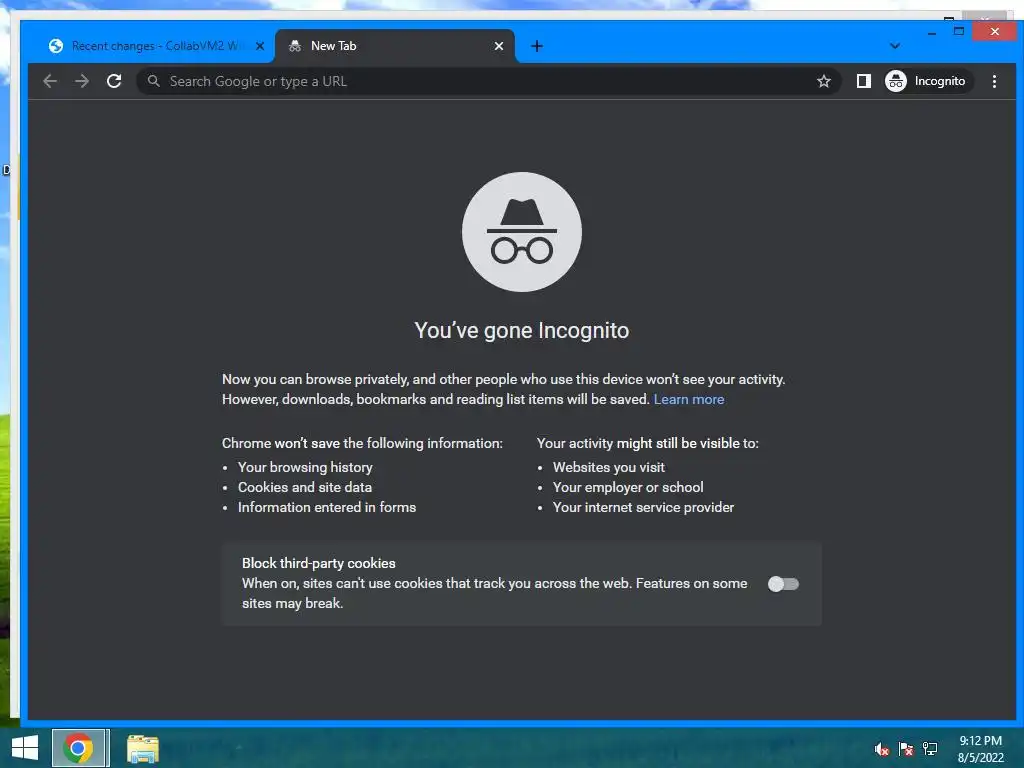Screen dimensions: 1024x768
Task: Open the side panel icon
Action: 863,81
